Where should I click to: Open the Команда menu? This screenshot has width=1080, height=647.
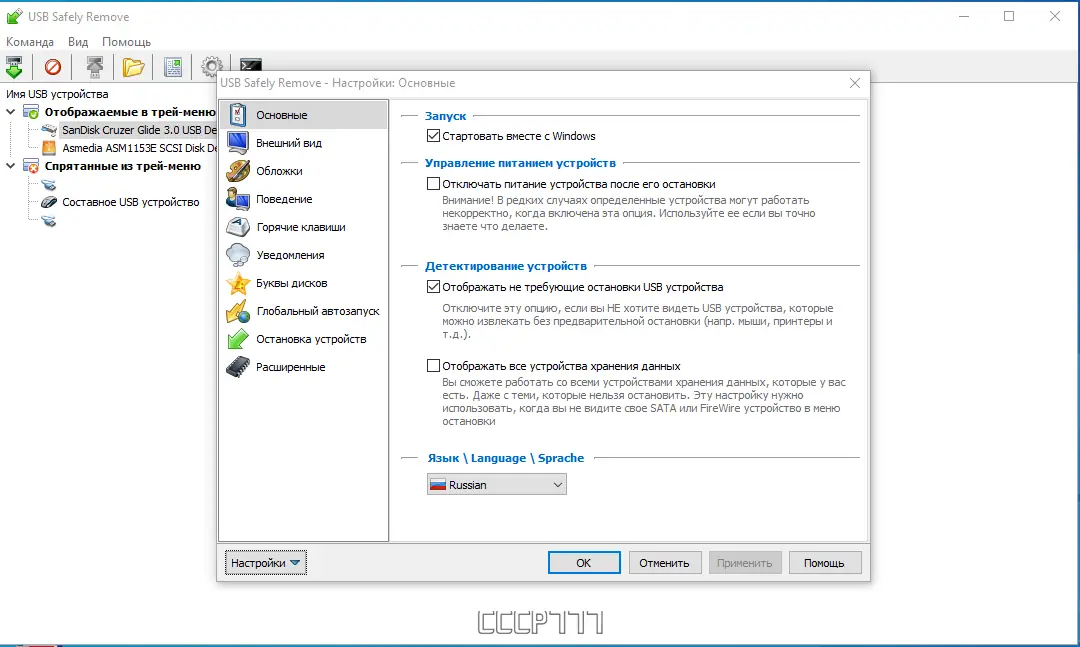click(30, 42)
